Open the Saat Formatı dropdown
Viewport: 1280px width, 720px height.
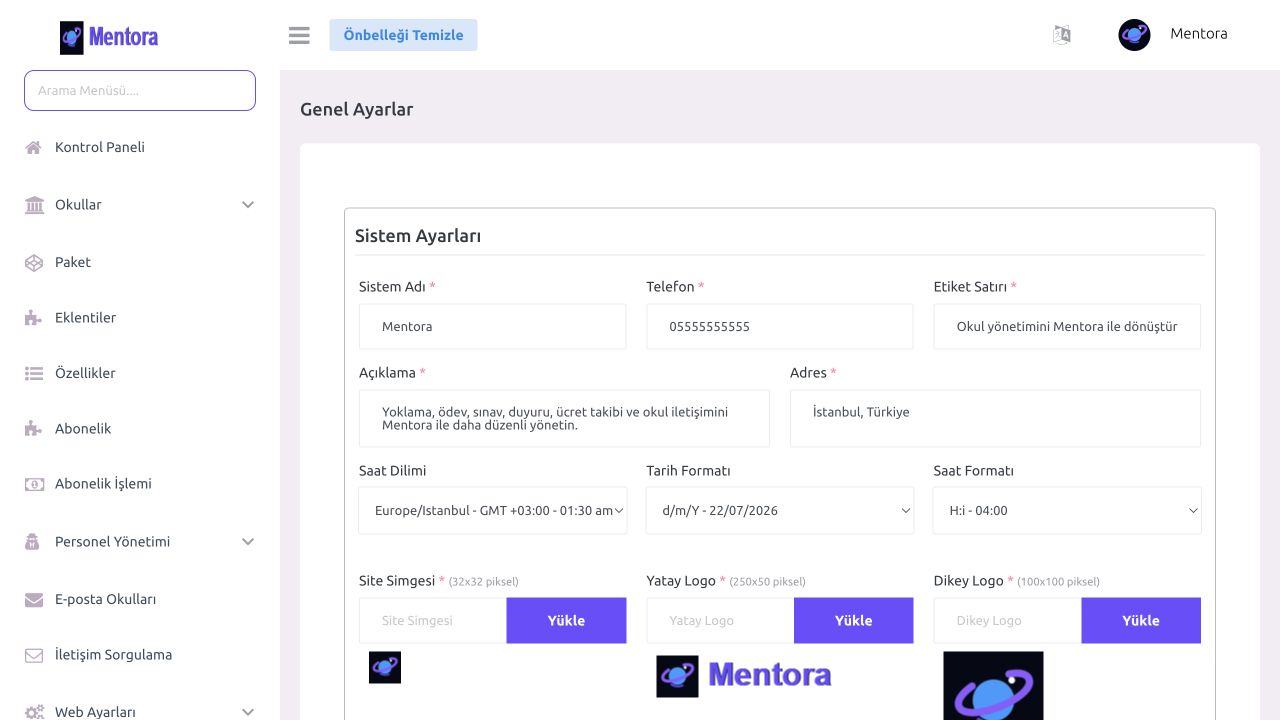point(1067,510)
